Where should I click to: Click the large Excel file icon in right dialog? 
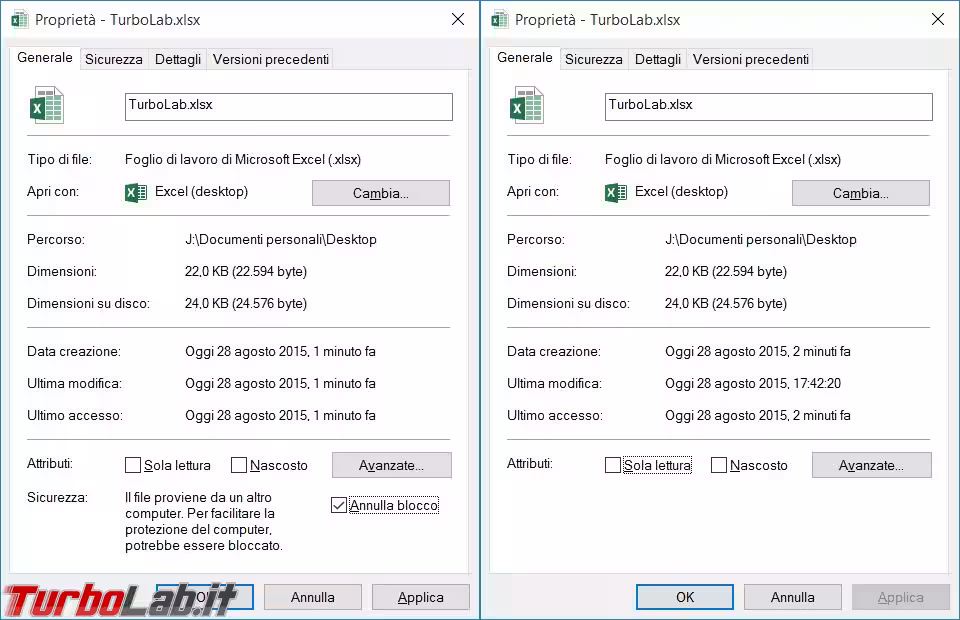tap(527, 105)
